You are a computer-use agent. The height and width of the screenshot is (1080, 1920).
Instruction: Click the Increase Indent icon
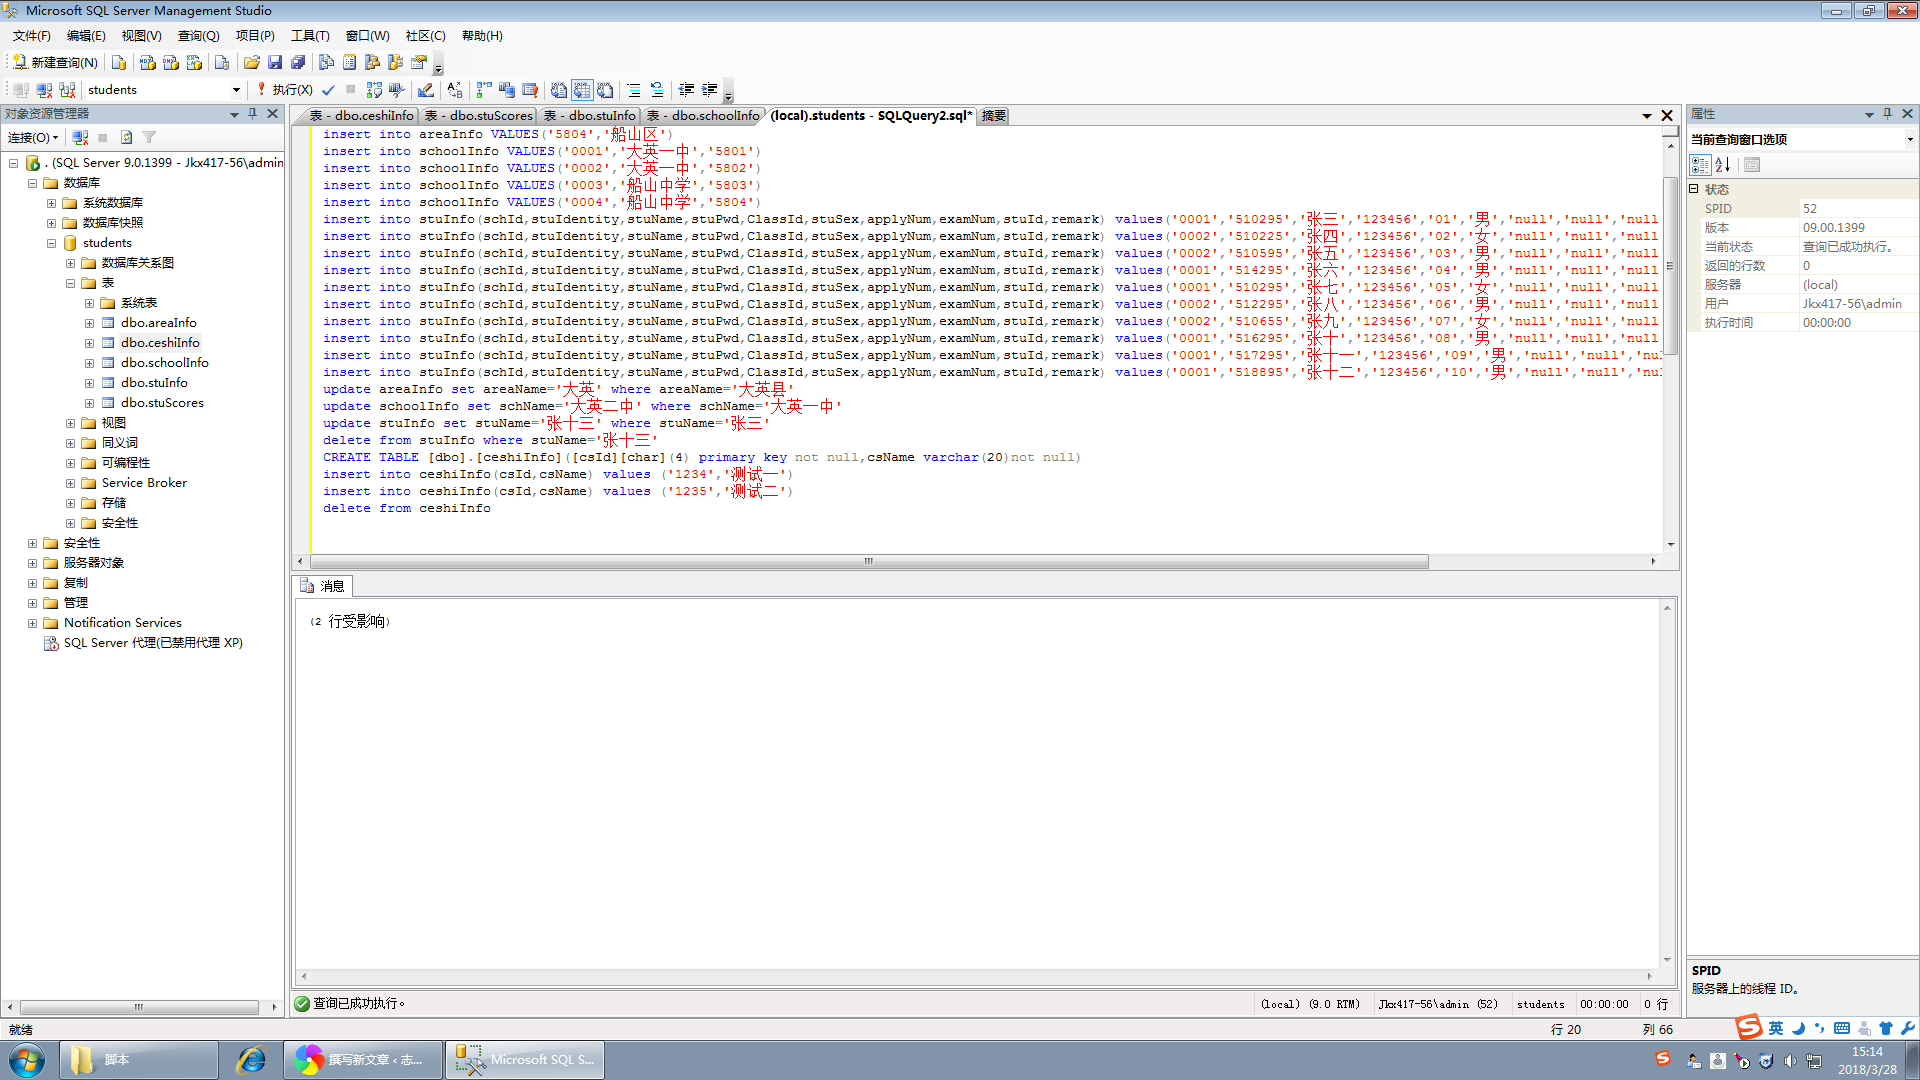coord(710,89)
